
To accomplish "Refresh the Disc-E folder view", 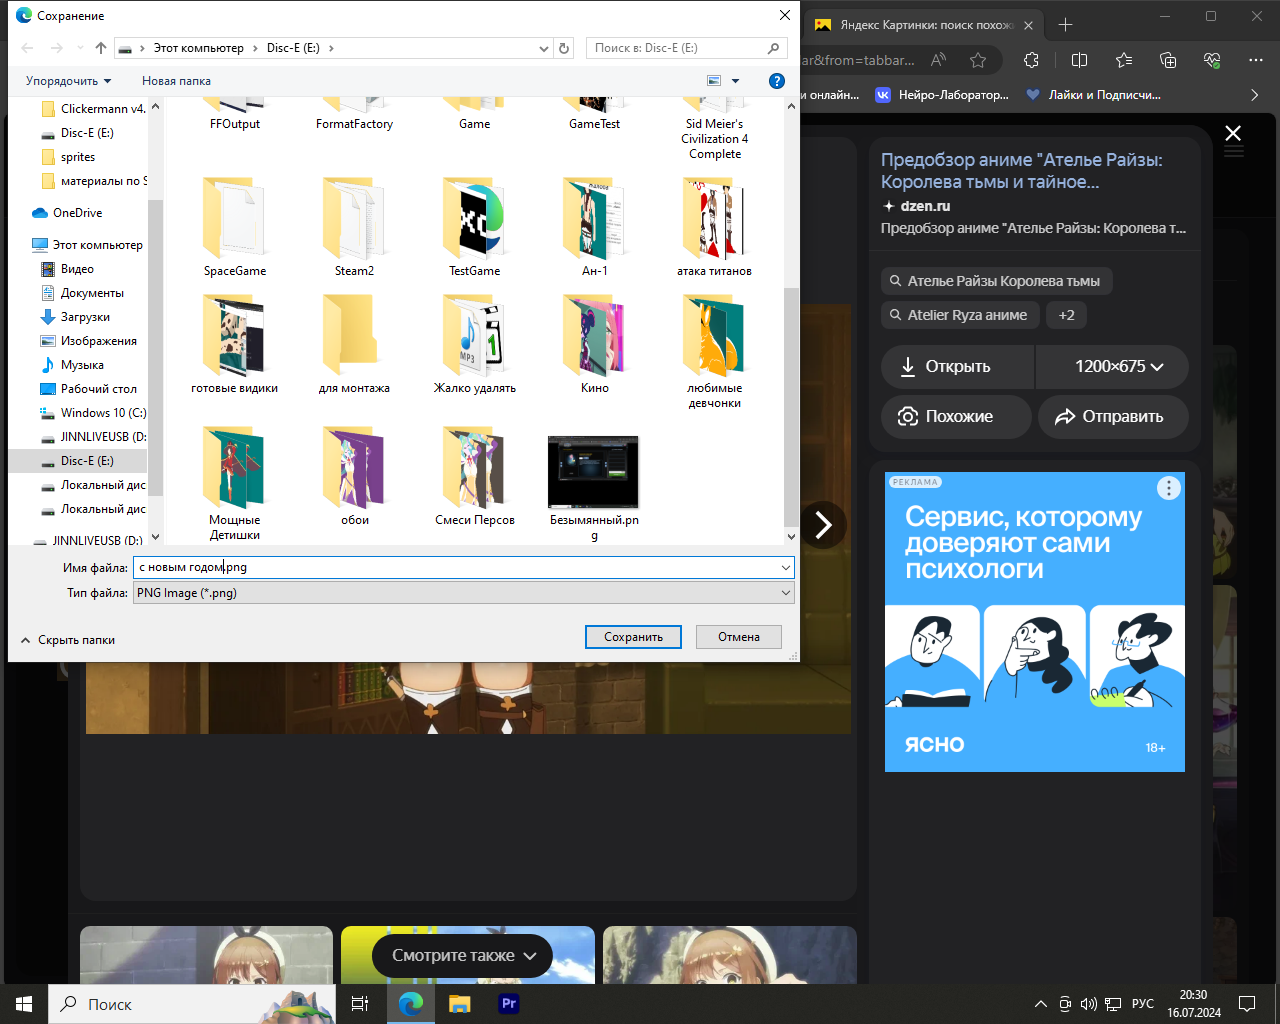I will coord(564,48).
